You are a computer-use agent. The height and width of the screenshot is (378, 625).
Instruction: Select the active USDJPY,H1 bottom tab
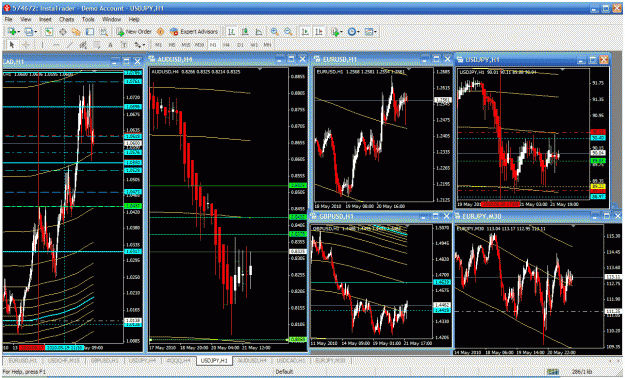(214, 360)
